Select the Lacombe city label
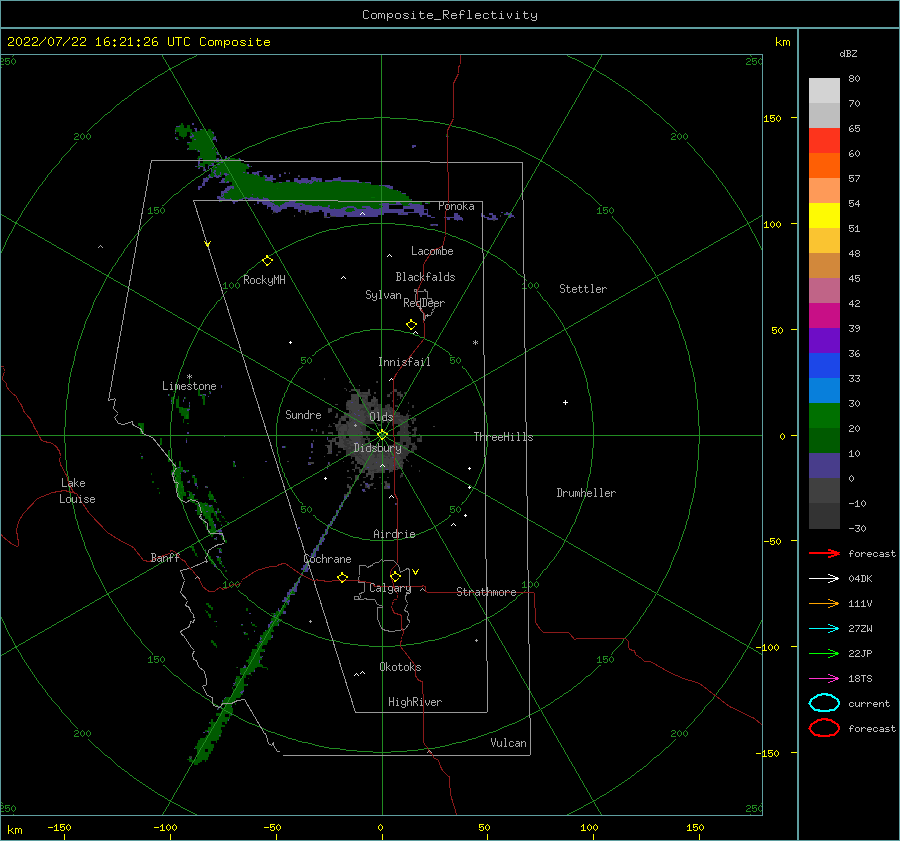This screenshot has width=900, height=841. (x=432, y=251)
